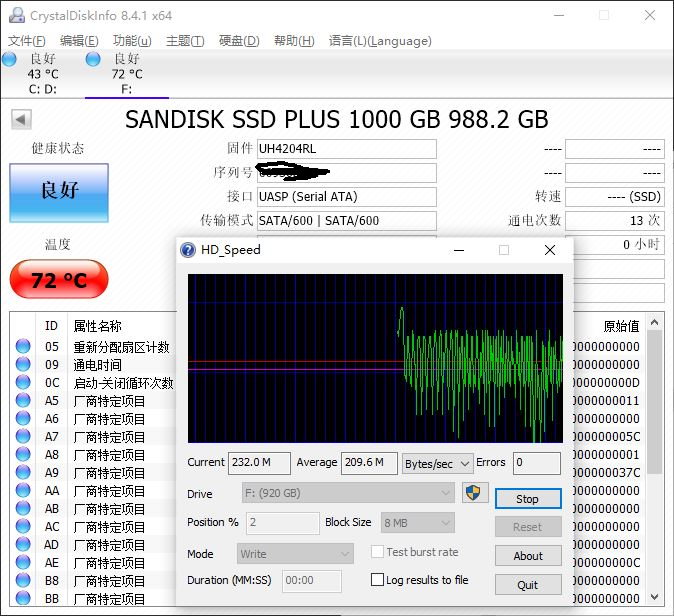
Task: Click the status orb for attribute AC
Action: point(23,527)
